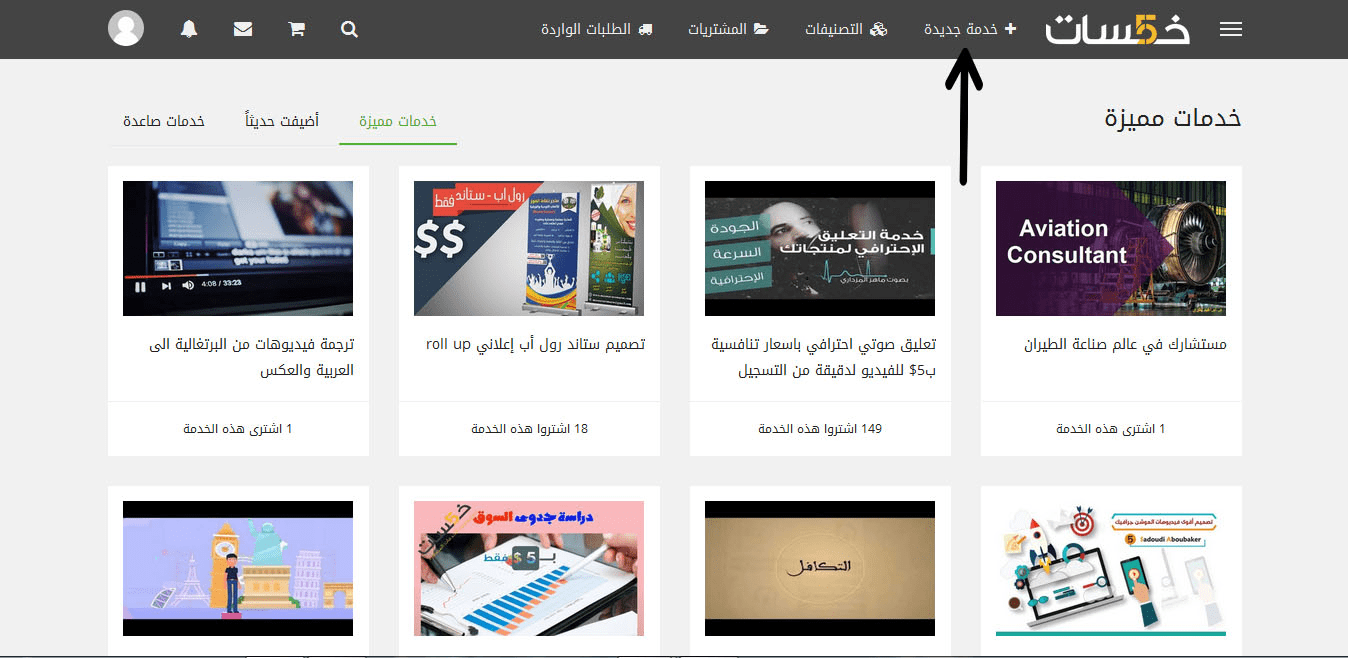Image resolution: width=1348 pixels, height=658 pixels.
Task: Open the voice-over commentary service thumbnail
Action: 820,248
